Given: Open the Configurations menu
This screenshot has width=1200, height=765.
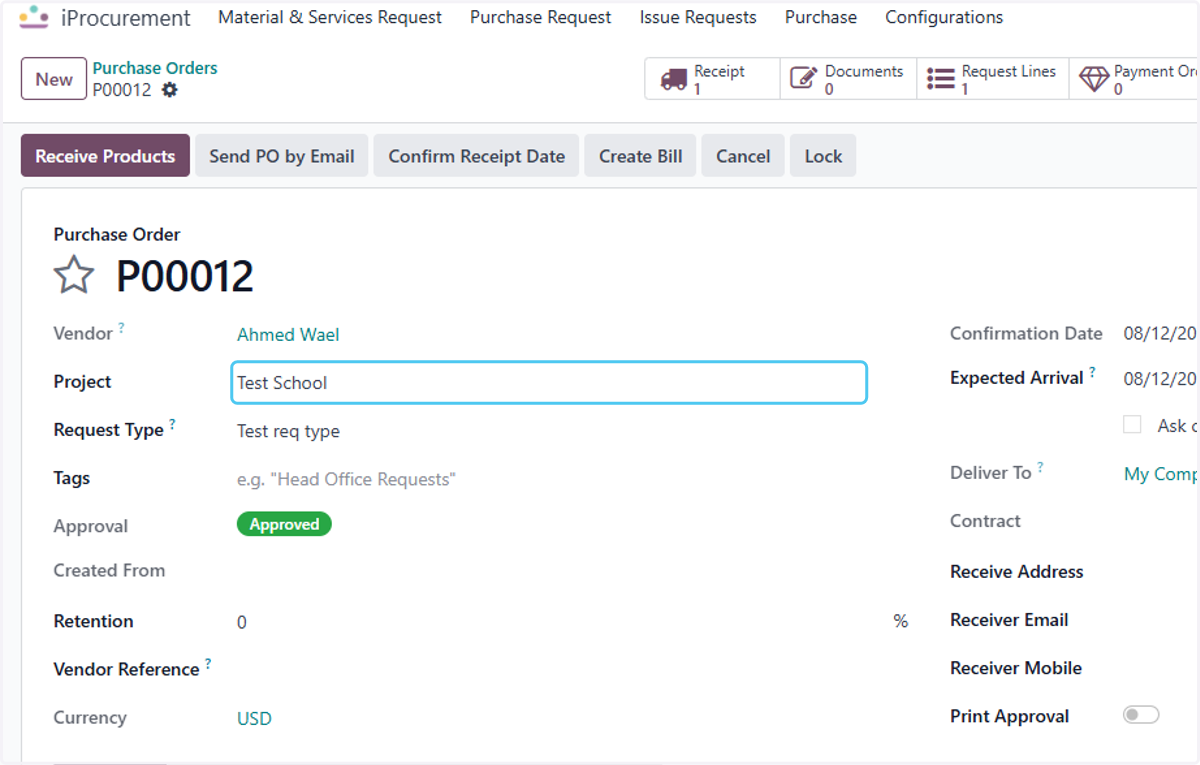Looking at the screenshot, I should (x=944, y=17).
